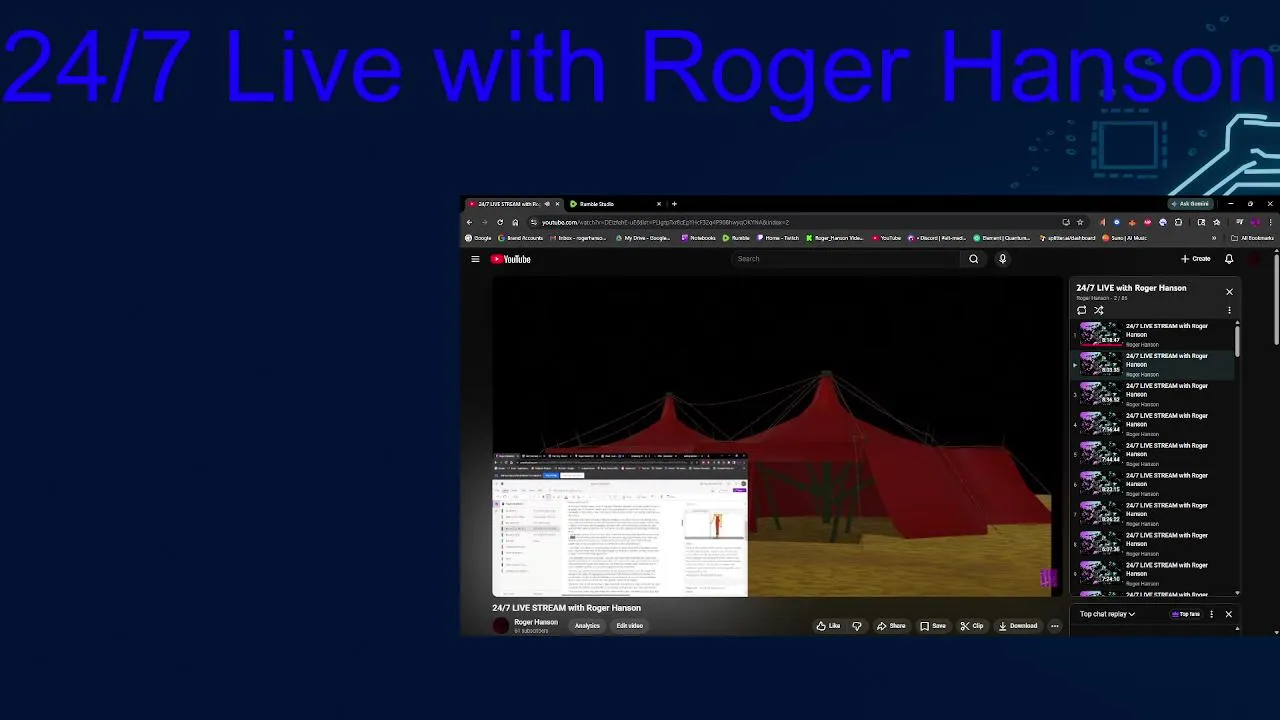
Task: Open the YouTube account avatar menu
Action: [1254, 259]
